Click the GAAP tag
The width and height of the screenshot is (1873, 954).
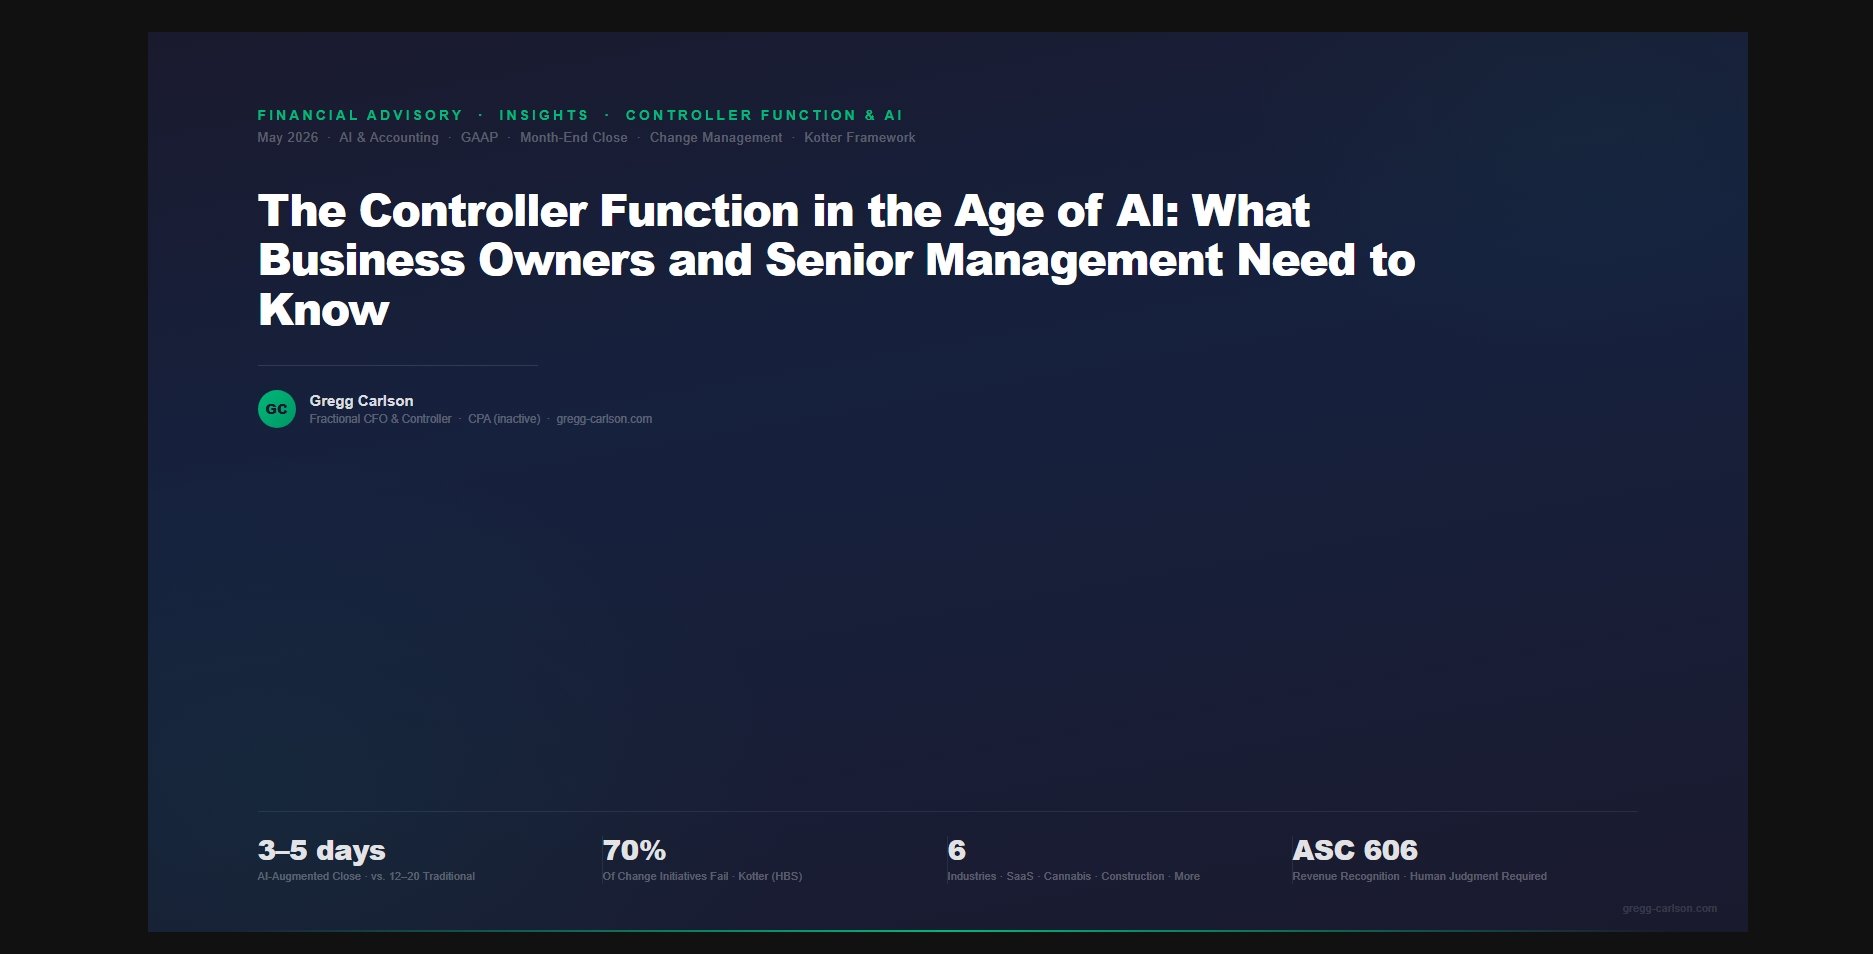(x=479, y=138)
